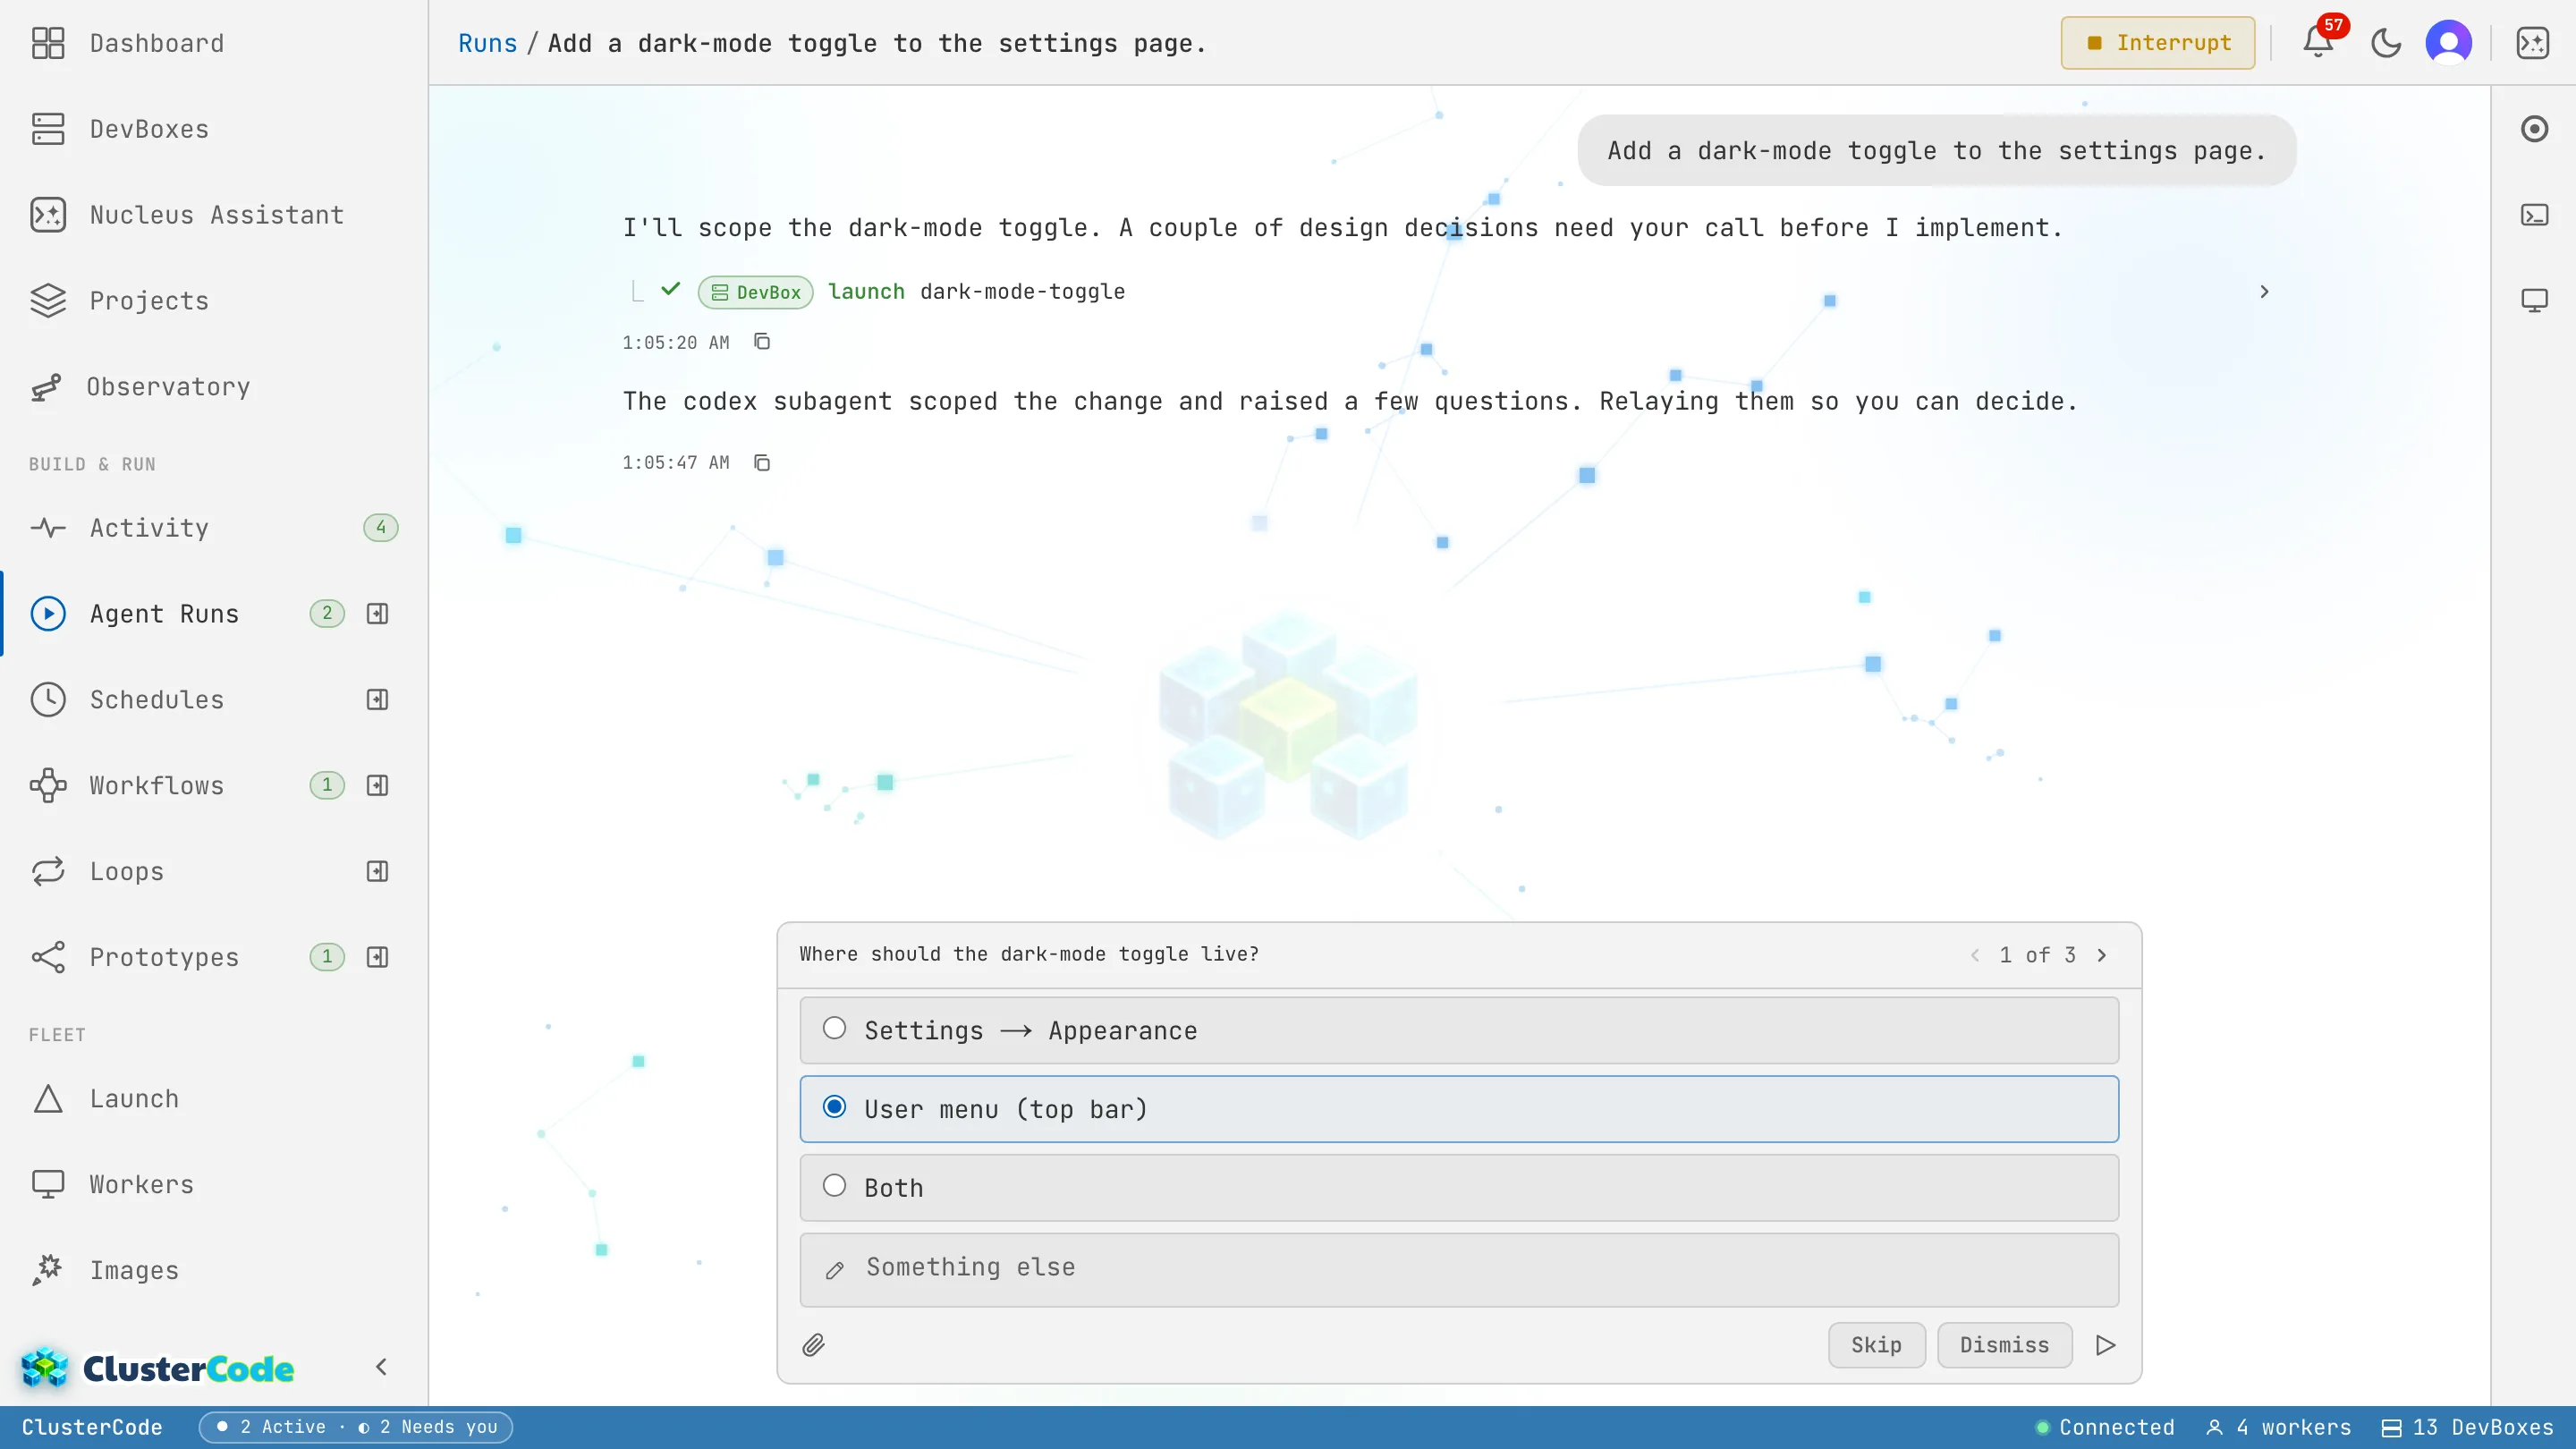Open Images in the Fleet section
This screenshot has width=2576, height=1449.
click(214, 1271)
